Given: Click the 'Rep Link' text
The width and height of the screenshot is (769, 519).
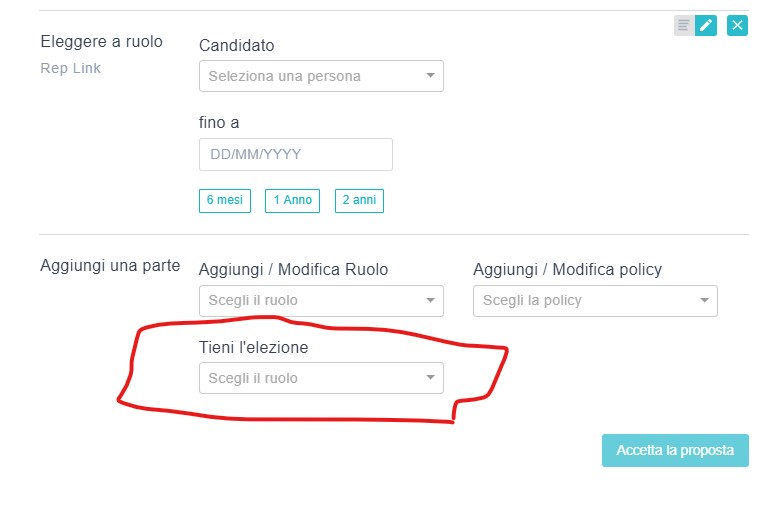Looking at the screenshot, I should (70, 68).
